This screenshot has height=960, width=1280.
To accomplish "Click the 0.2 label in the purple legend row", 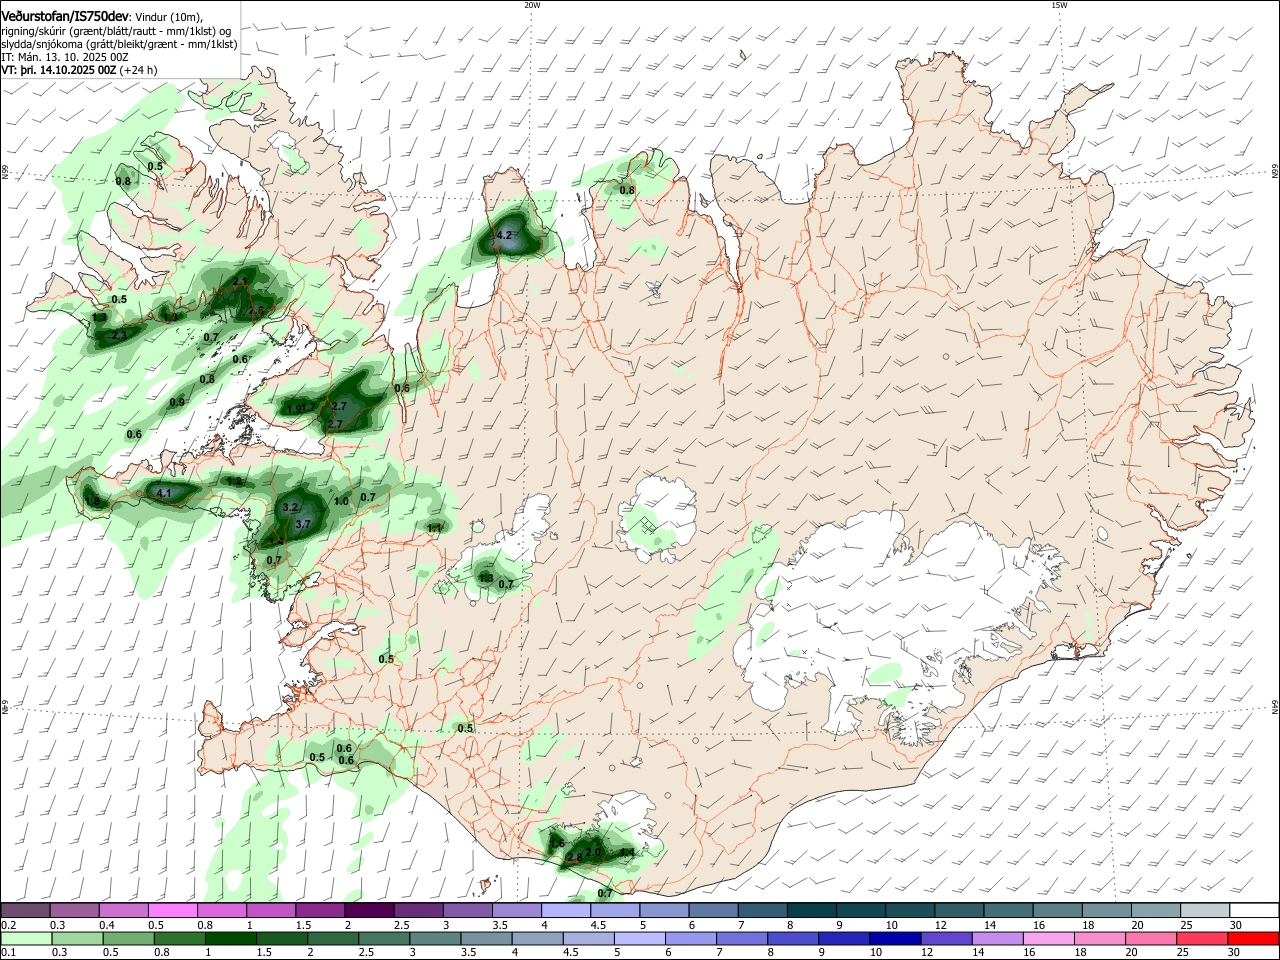I will pos(8,926).
